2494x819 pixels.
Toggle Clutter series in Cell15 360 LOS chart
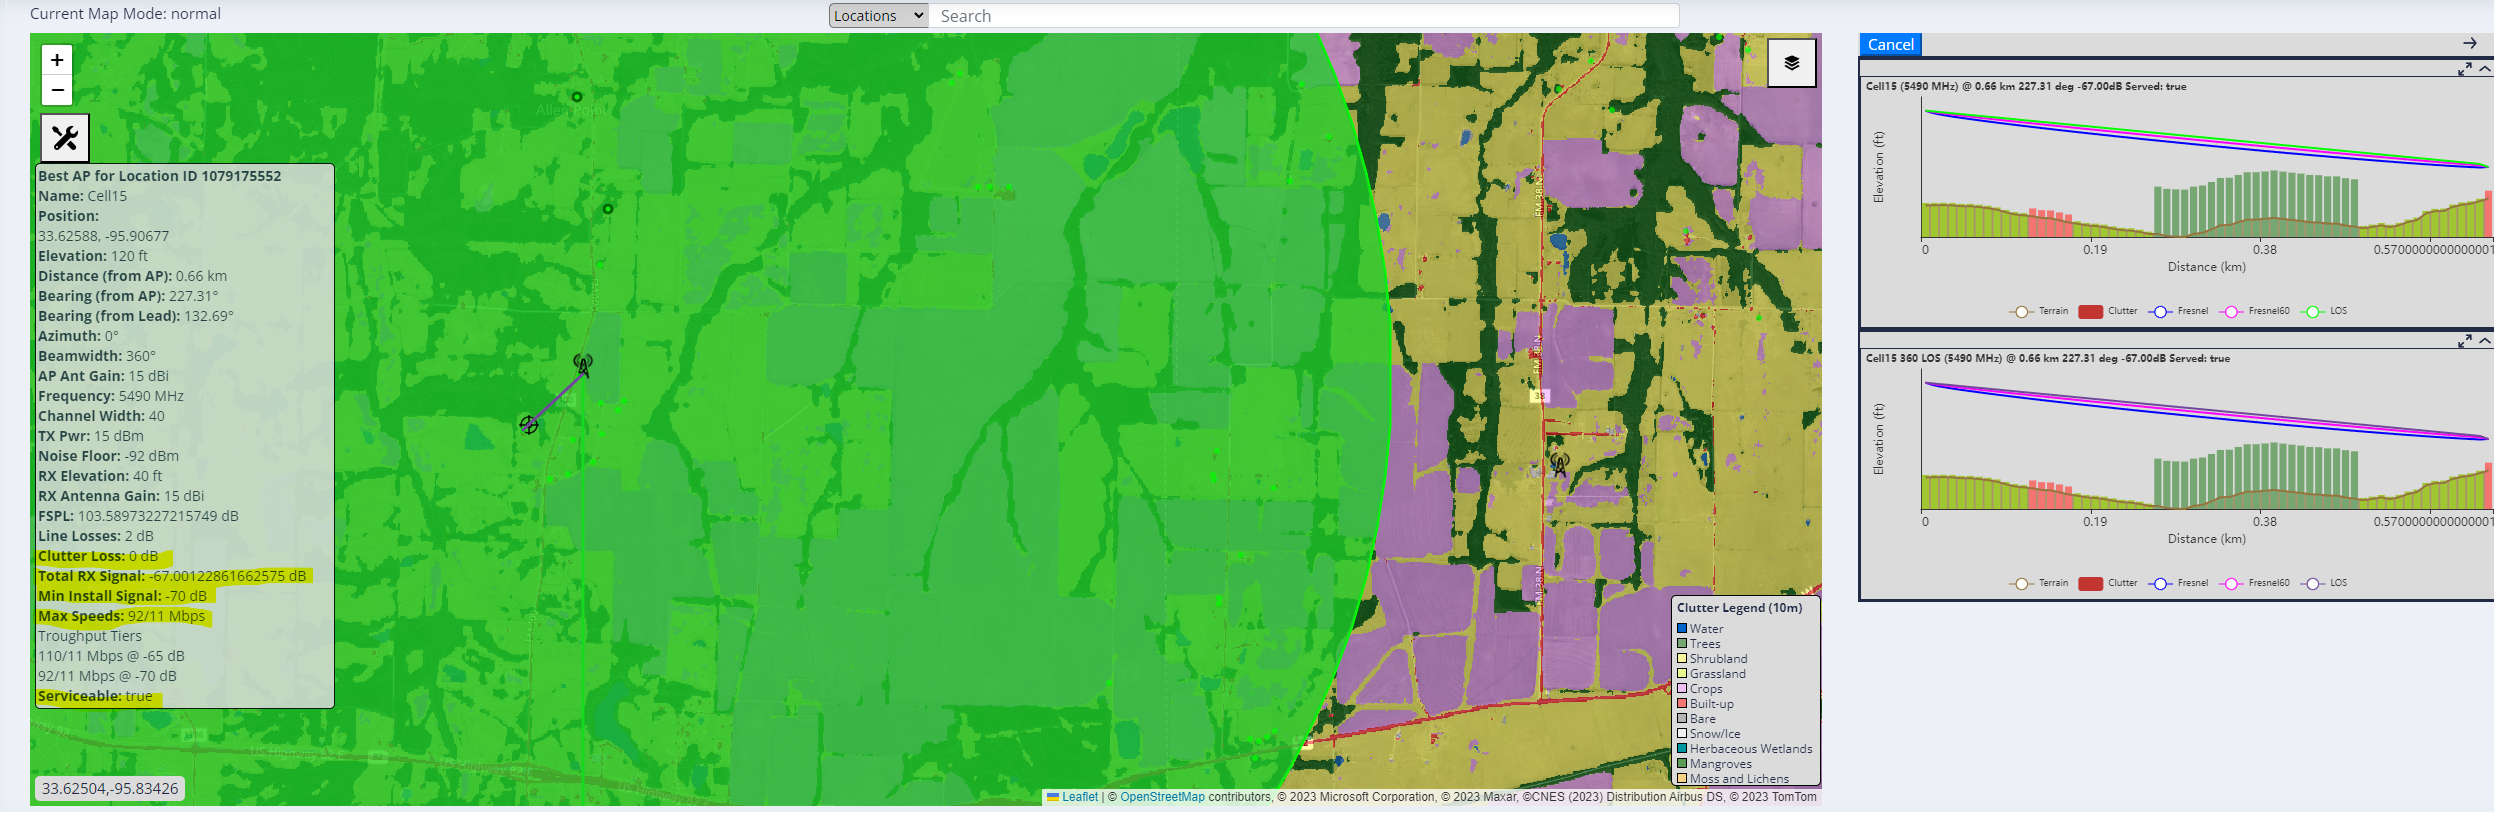tap(2107, 583)
